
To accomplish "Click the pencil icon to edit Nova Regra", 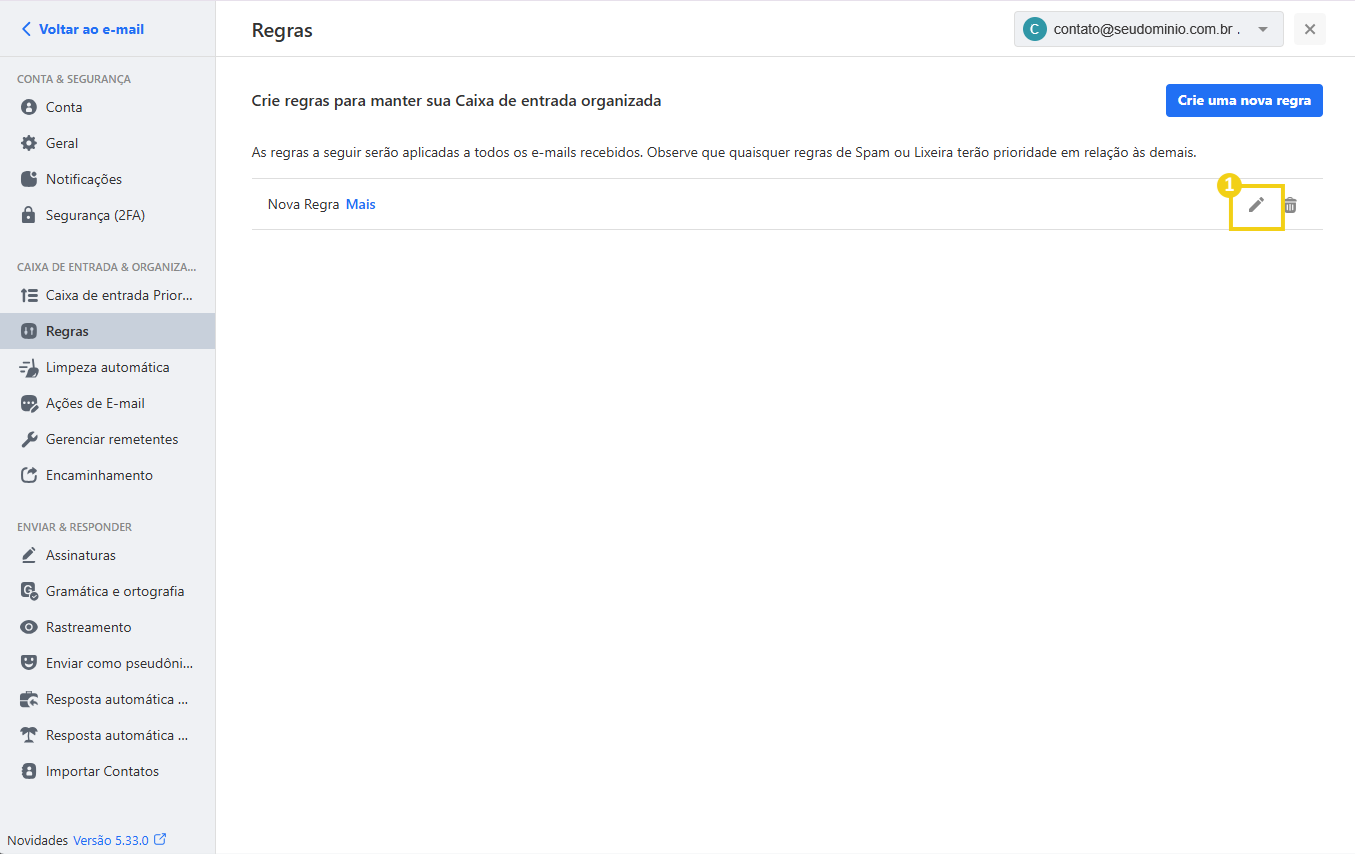I will click(1256, 205).
